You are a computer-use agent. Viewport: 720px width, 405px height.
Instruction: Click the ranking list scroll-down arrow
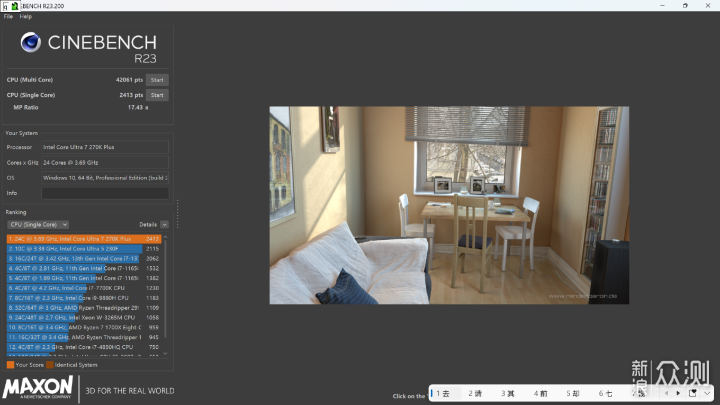[x=165, y=354]
